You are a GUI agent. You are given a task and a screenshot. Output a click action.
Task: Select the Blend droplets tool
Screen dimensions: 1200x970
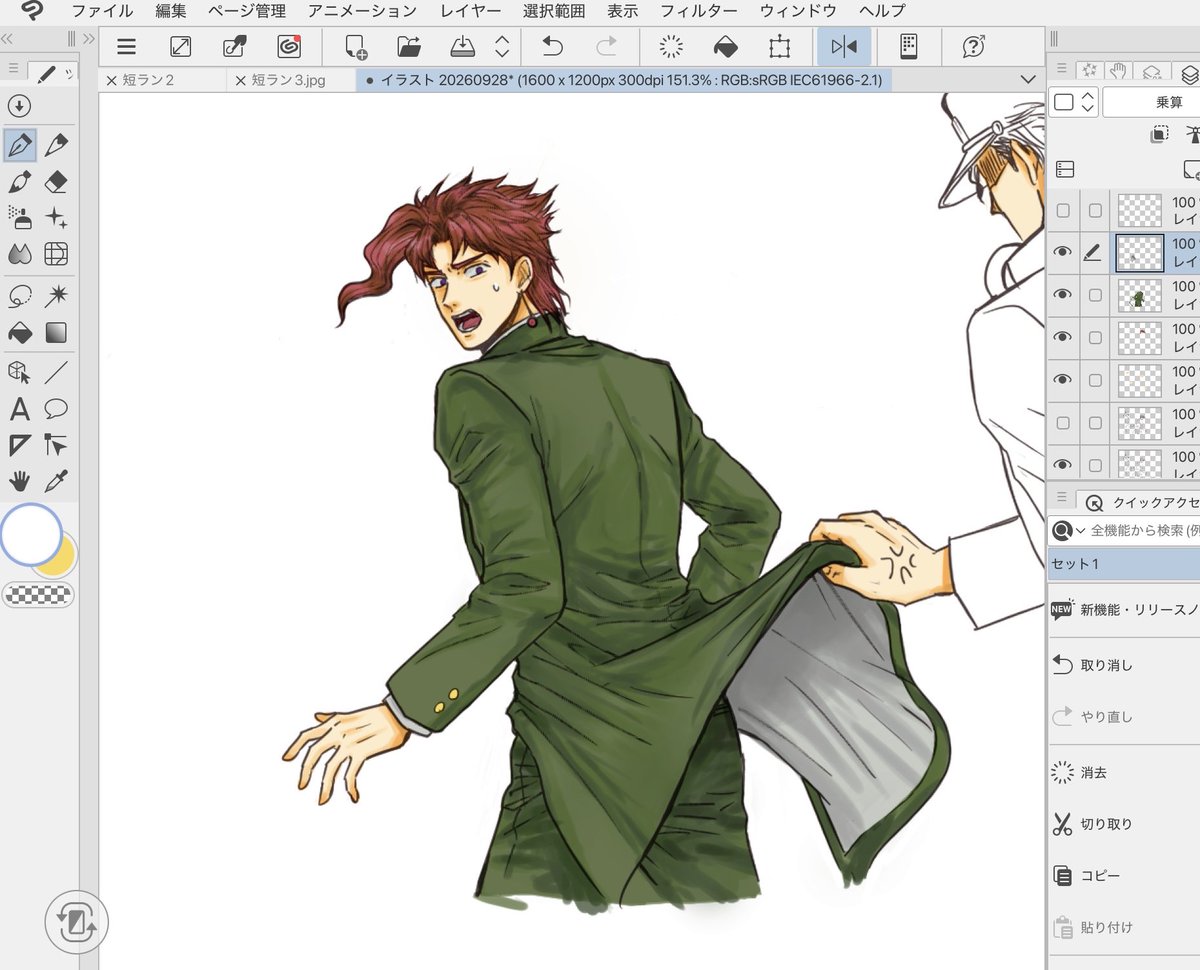[x=20, y=254]
